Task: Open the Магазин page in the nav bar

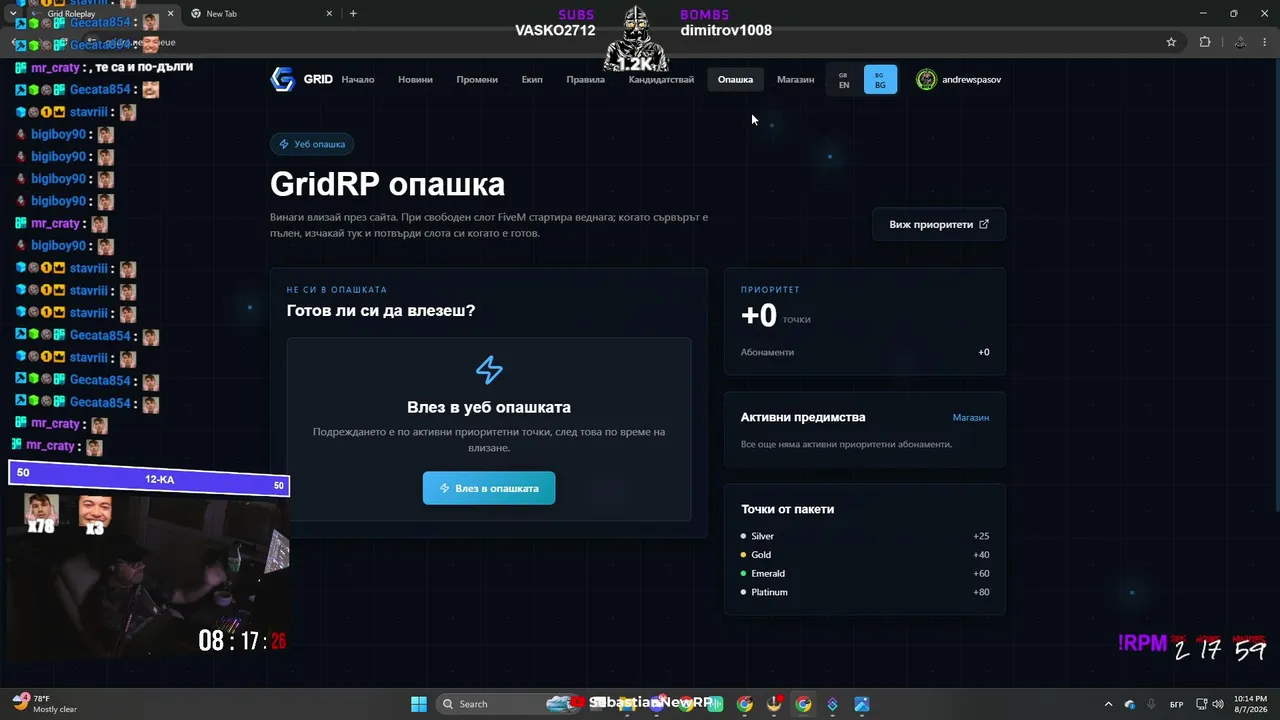Action: [x=795, y=79]
